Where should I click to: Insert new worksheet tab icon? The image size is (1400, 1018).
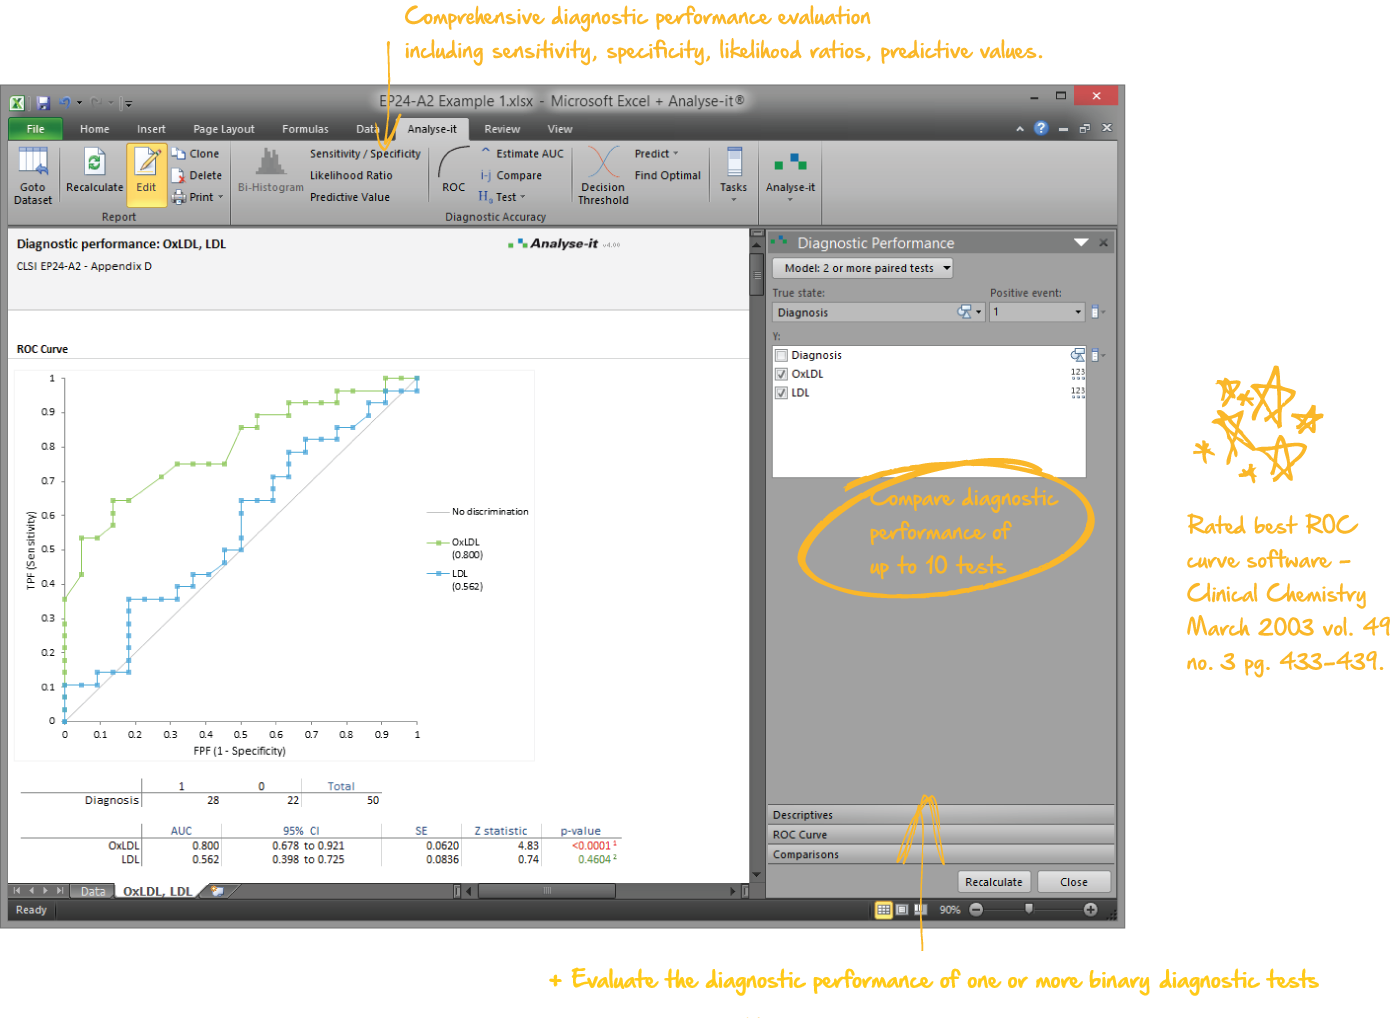218,891
